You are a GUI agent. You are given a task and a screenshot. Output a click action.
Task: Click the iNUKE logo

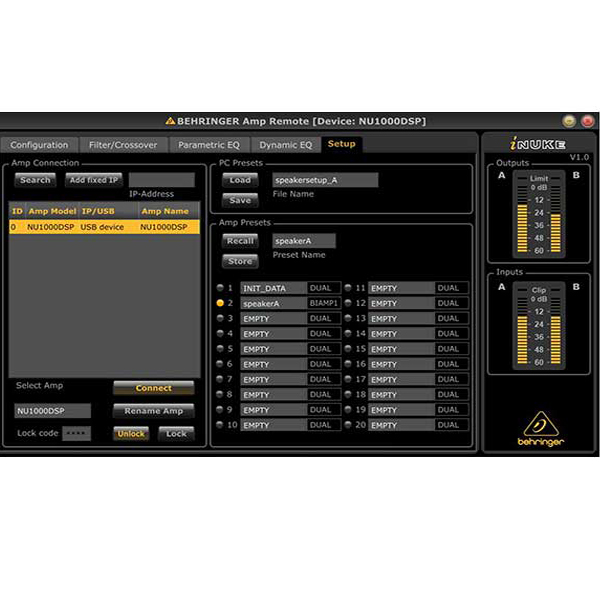point(538,144)
